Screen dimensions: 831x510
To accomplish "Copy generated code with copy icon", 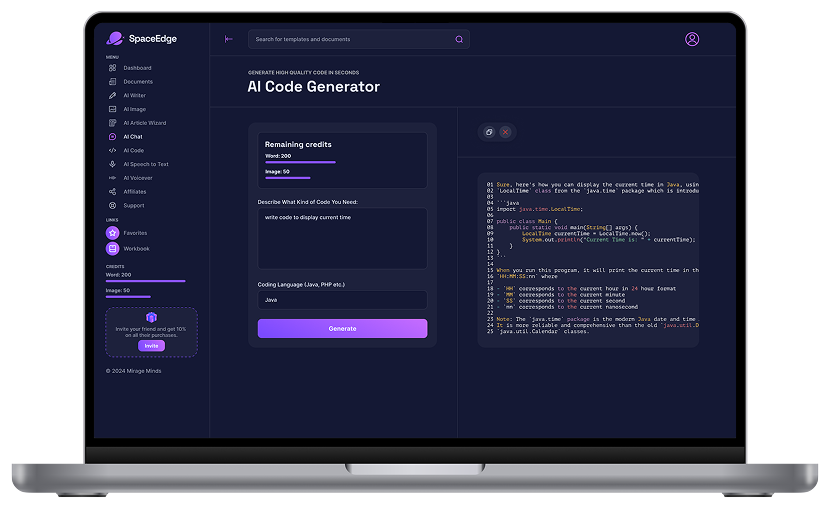I will coord(489,132).
